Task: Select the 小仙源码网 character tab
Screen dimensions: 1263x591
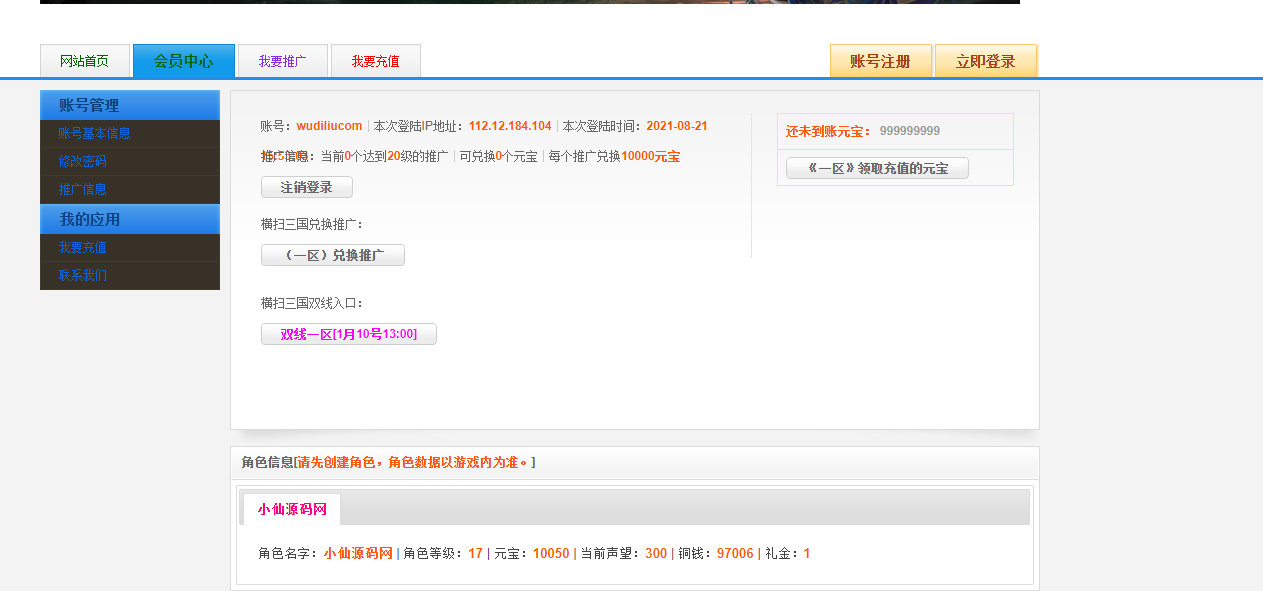Action: 292,509
